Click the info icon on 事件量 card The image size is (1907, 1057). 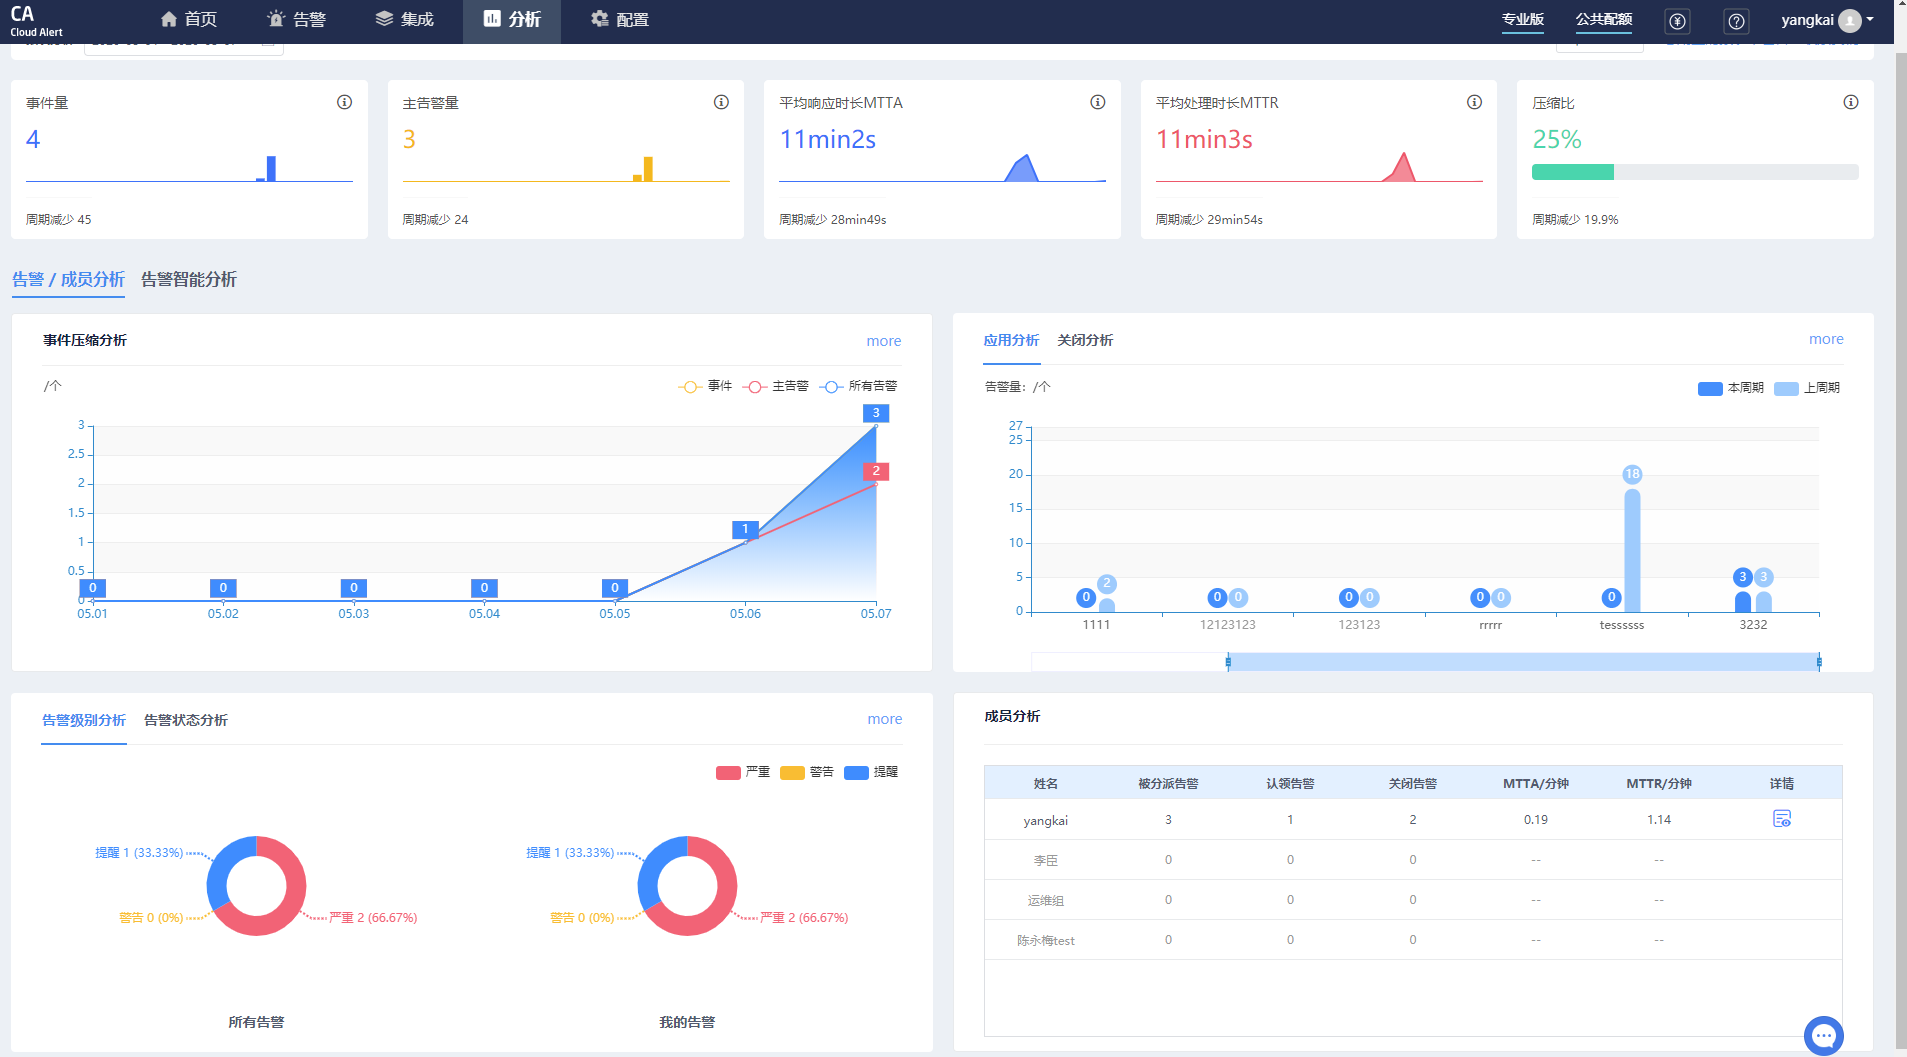tap(344, 102)
